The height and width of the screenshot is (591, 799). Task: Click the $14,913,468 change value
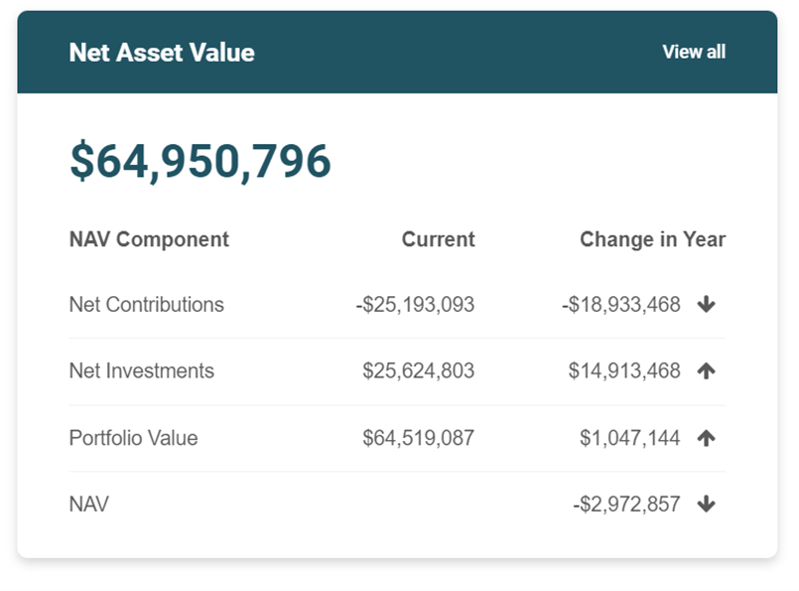click(x=624, y=371)
